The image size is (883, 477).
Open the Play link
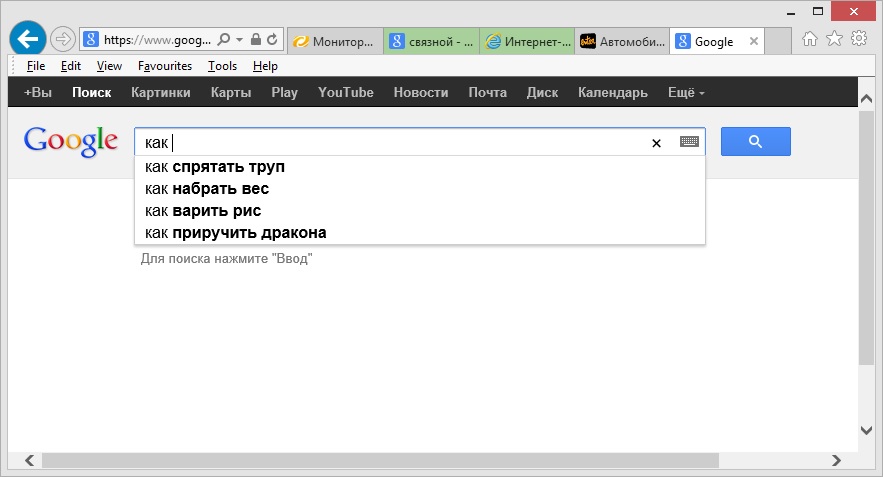click(284, 92)
